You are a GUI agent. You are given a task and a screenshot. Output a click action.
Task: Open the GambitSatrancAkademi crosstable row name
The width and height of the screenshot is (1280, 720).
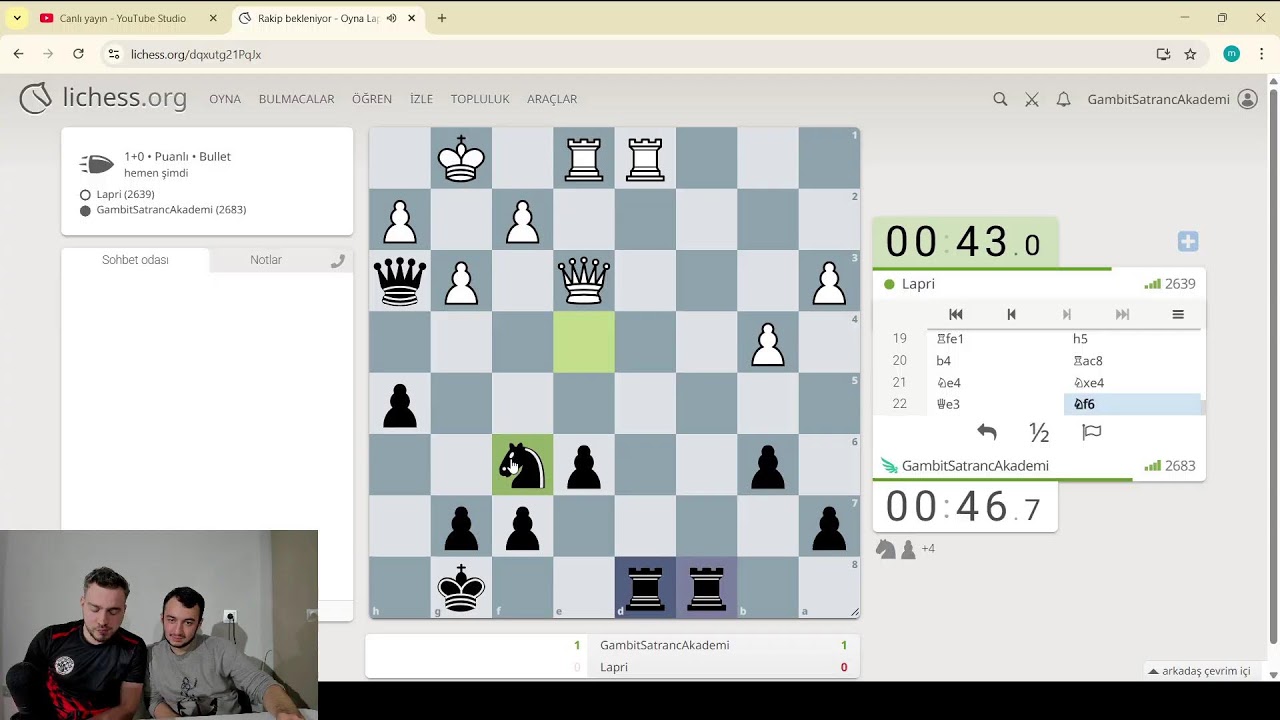pos(664,645)
